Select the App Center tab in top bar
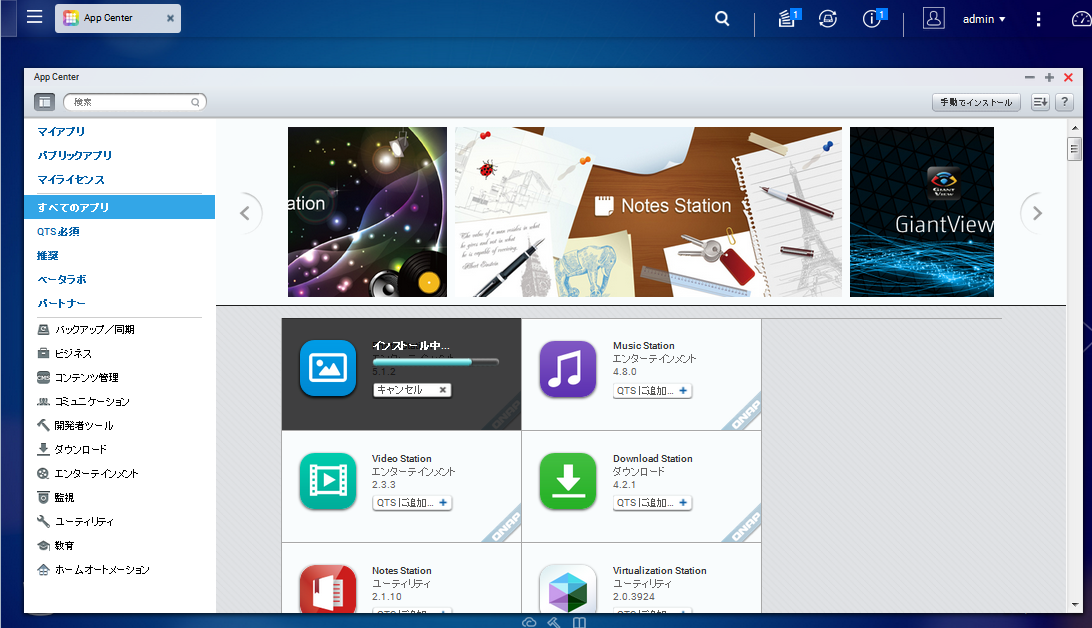1092x628 pixels. coord(118,18)
